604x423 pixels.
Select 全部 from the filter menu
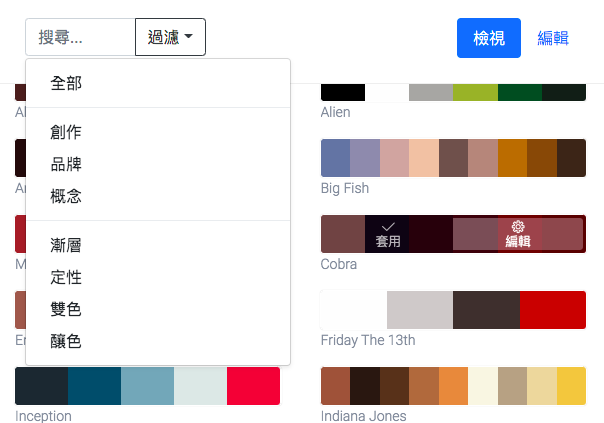click(66, 83)
